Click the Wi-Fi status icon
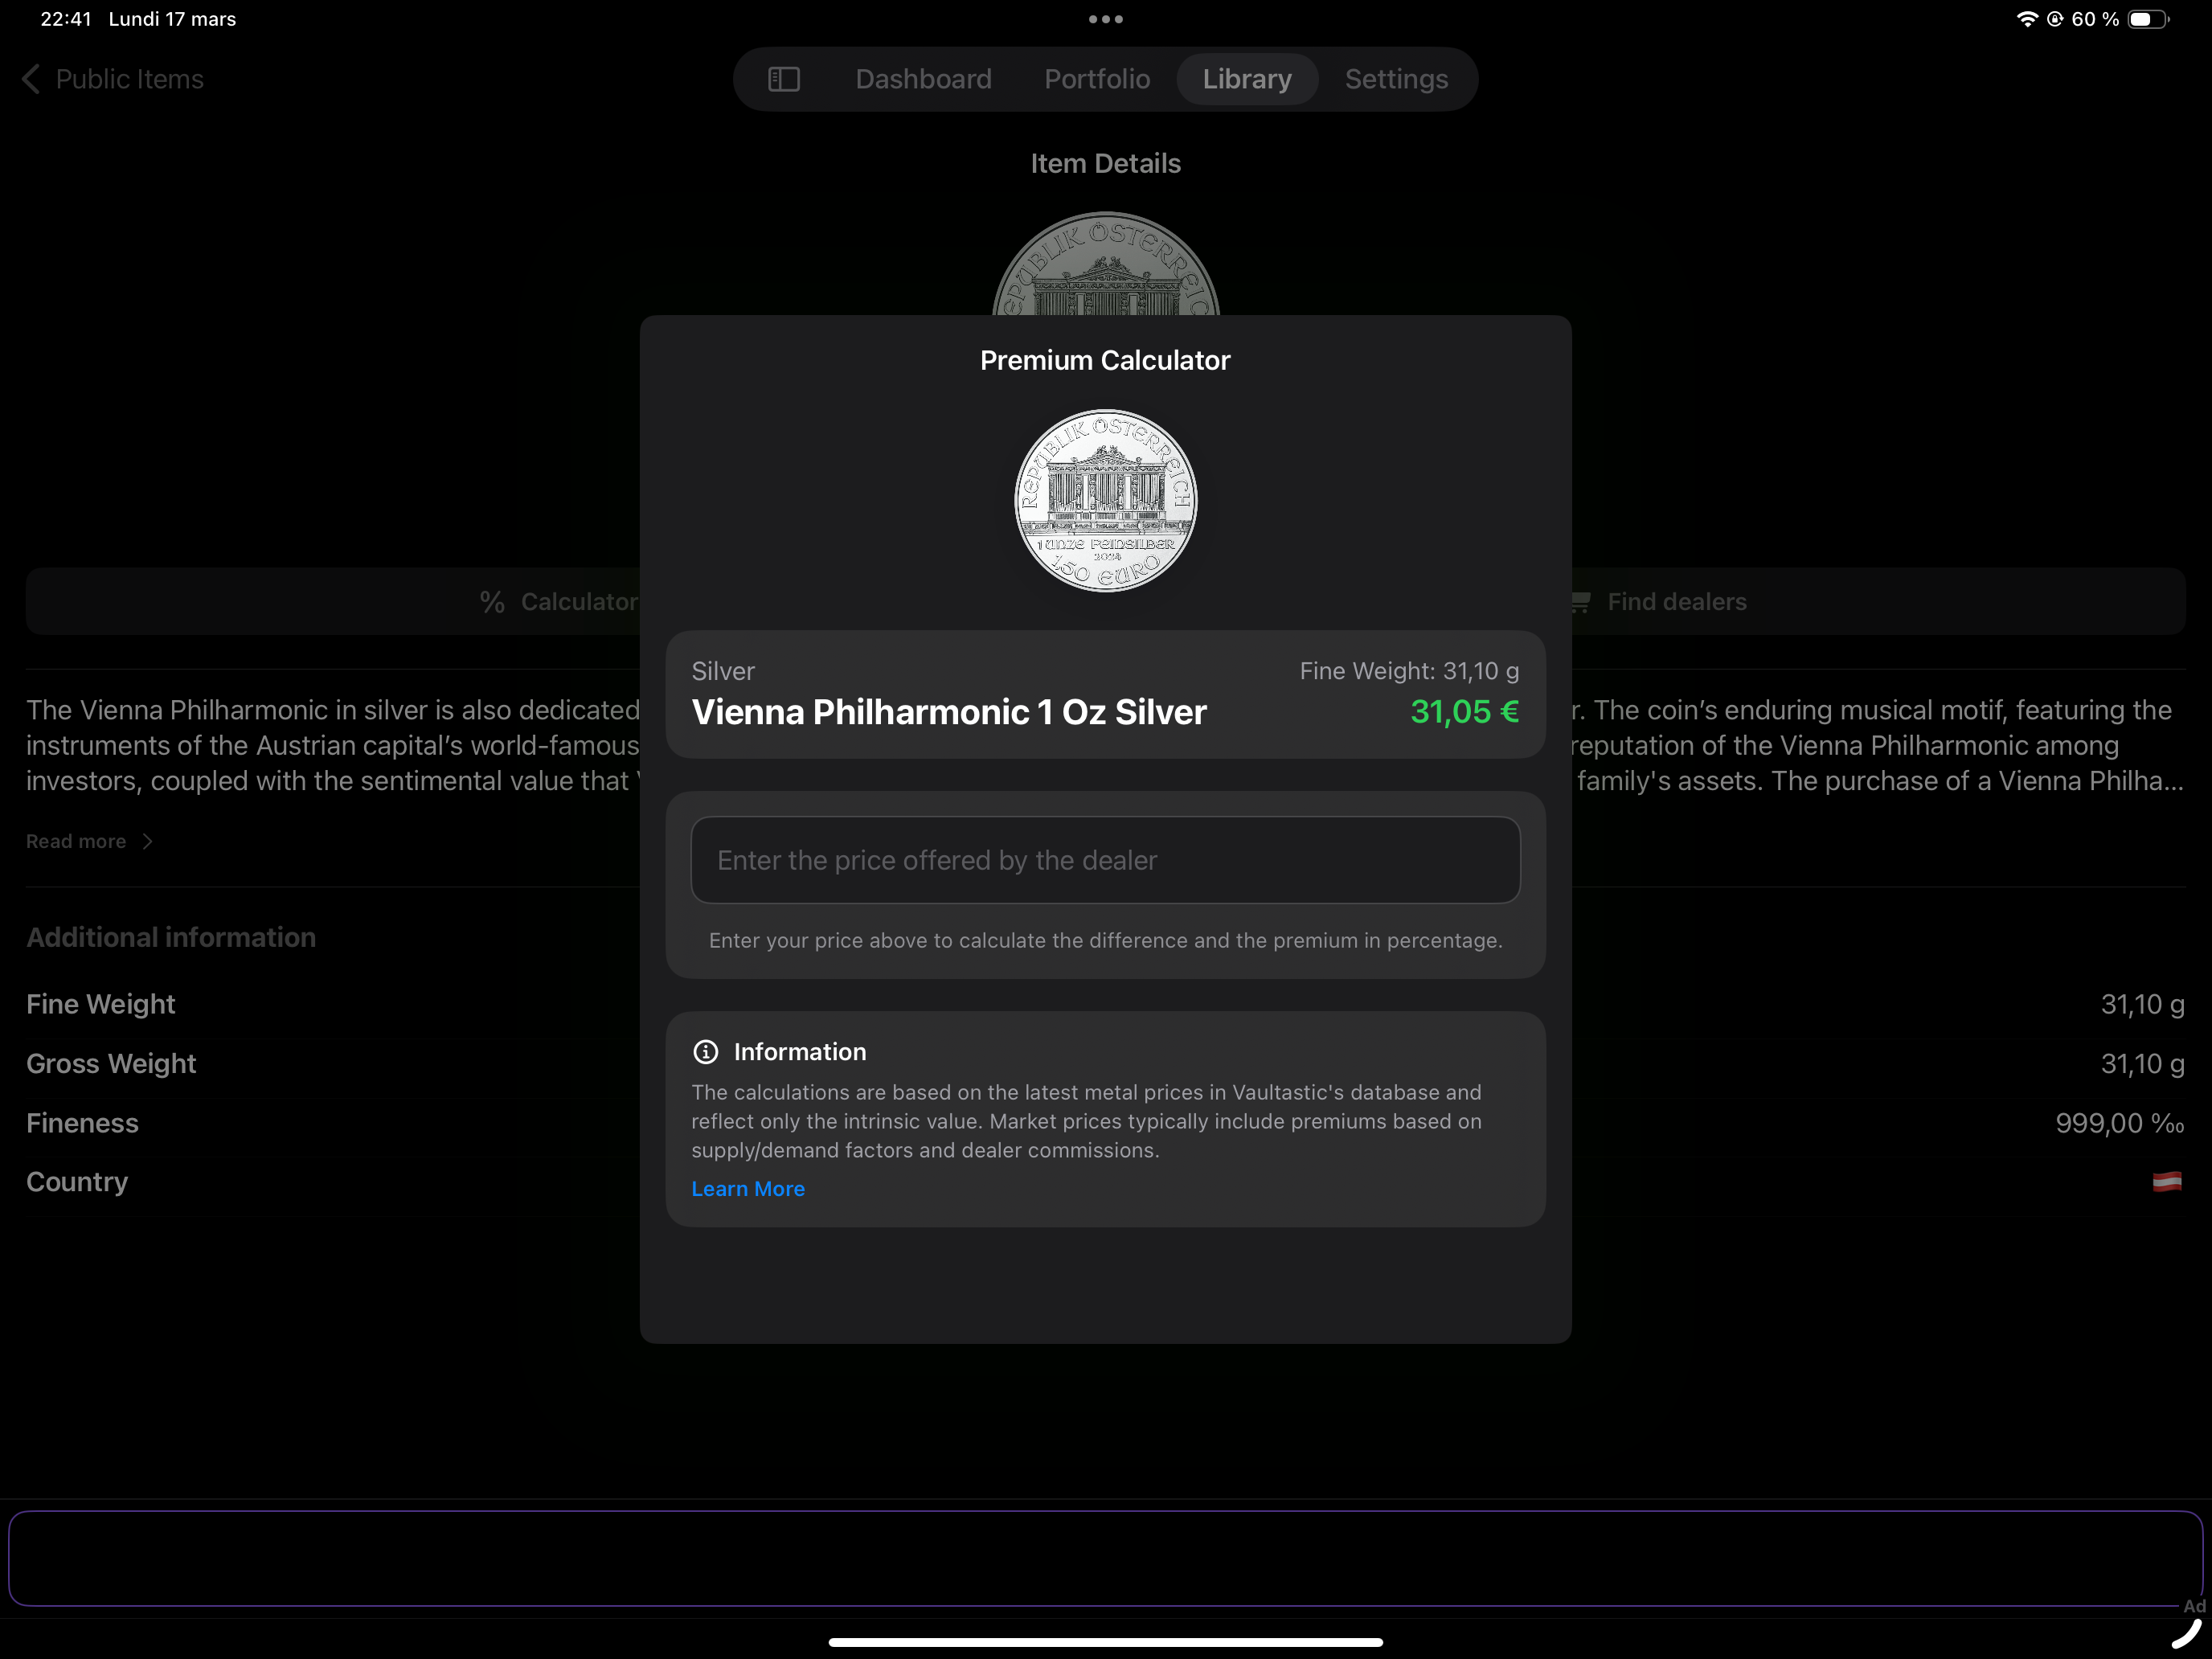This screenshot has width=2212, height=1659. pos(2027,19)
